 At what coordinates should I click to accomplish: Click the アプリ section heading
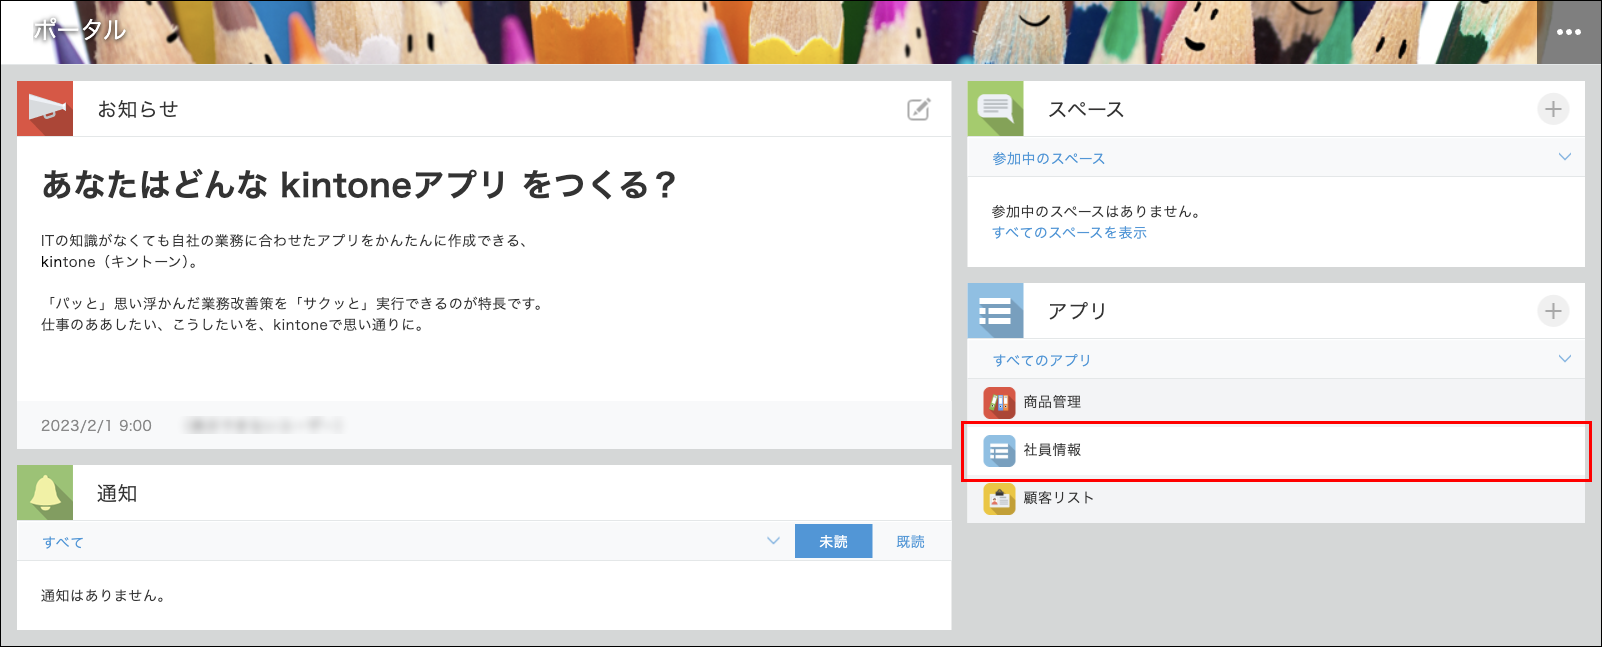(1077, 311)
